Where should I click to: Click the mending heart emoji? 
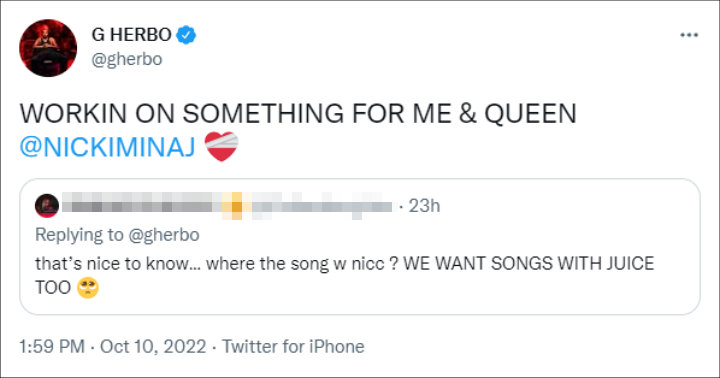pos(221,147)
